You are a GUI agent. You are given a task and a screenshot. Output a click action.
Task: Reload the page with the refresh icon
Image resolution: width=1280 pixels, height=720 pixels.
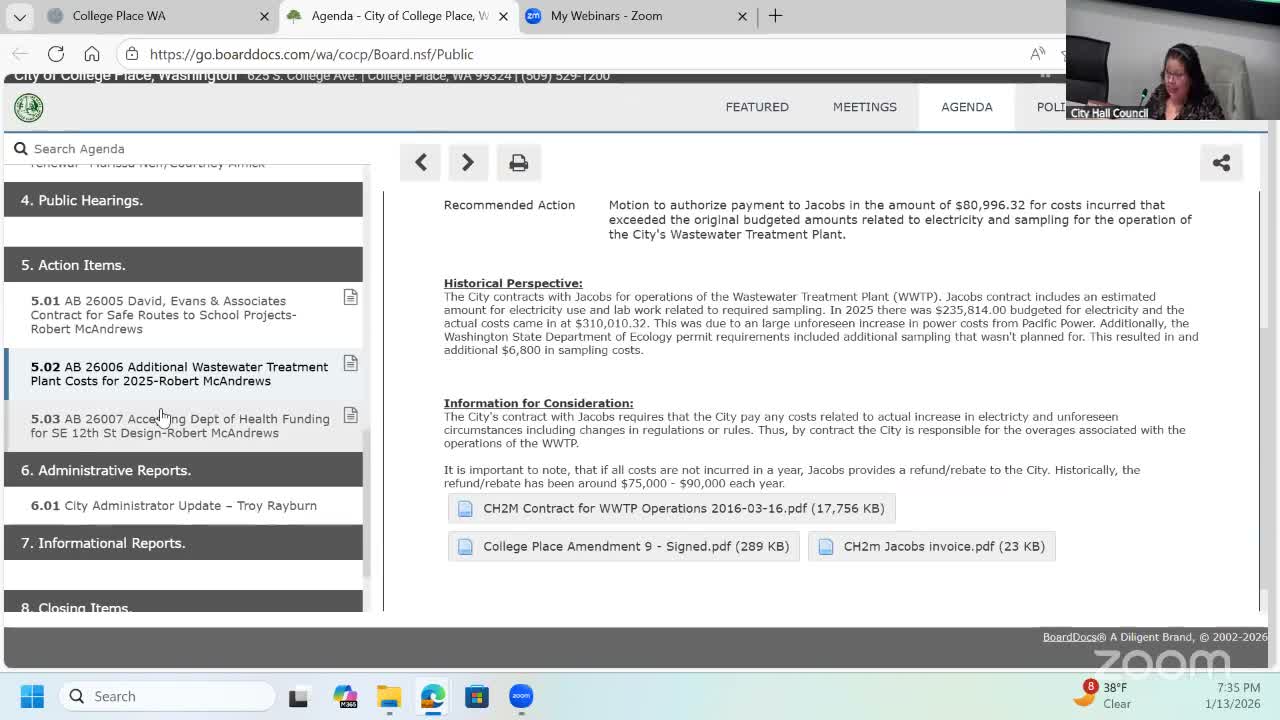pyautogui.click(x=56, y=54)
